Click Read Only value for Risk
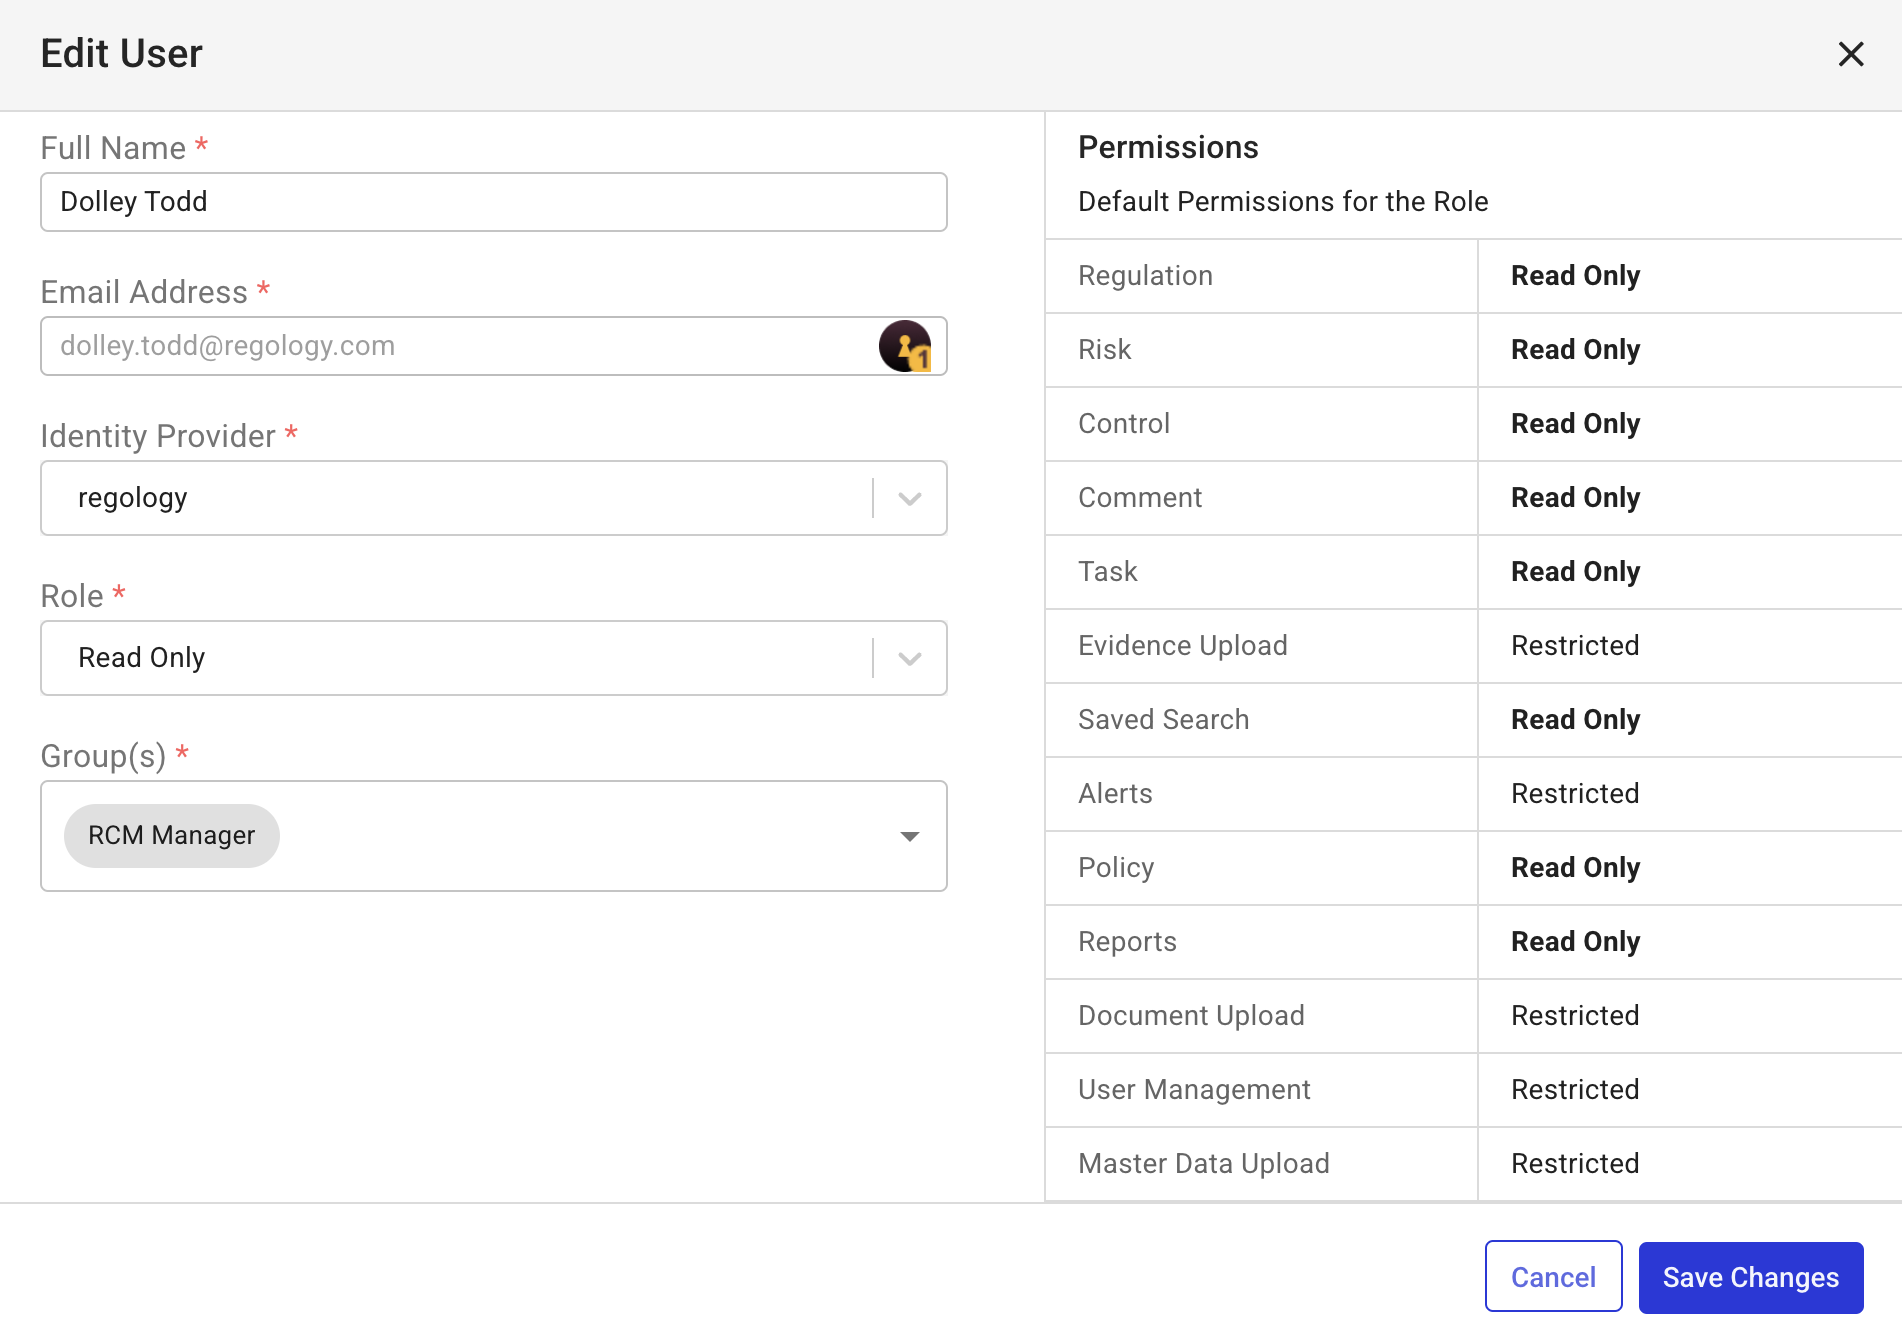 tap(1575, 350)
